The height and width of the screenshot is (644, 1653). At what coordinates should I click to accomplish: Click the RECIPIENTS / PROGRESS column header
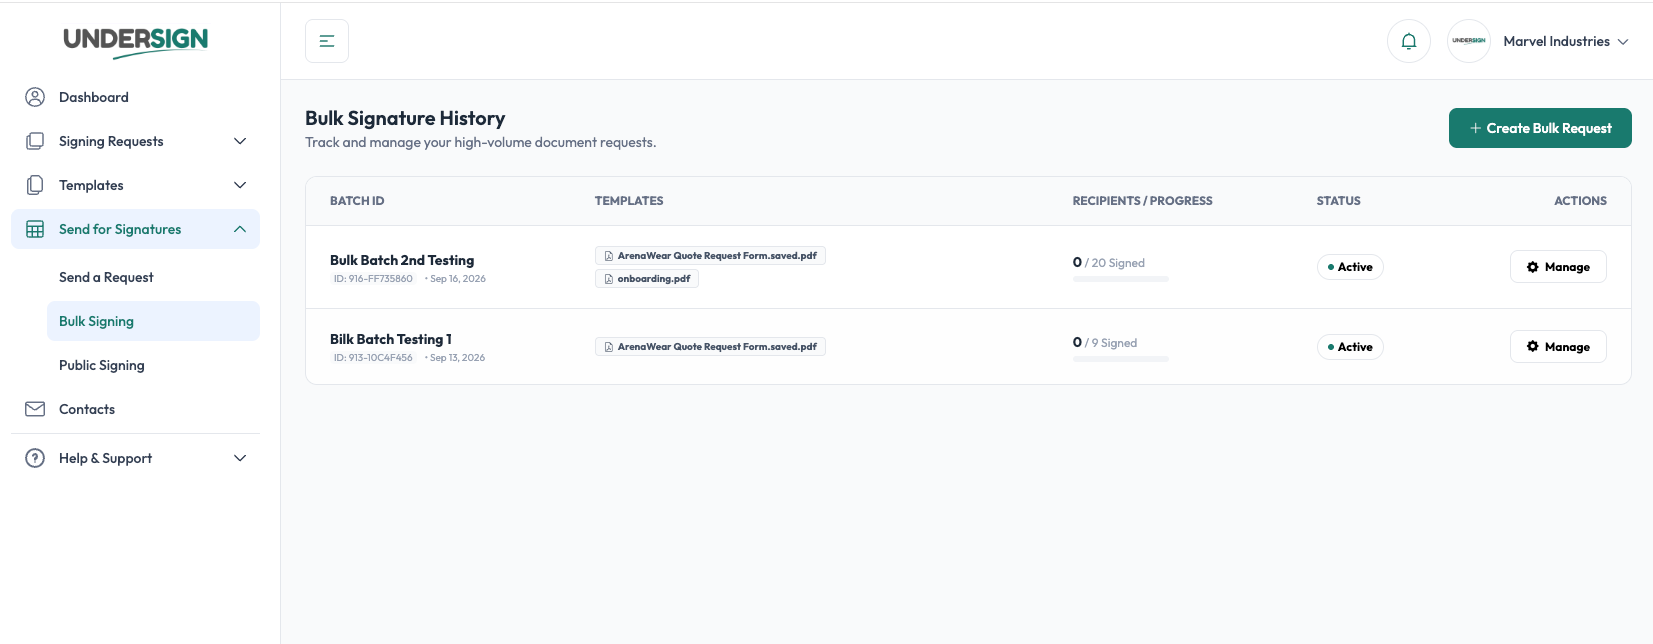1143,201
